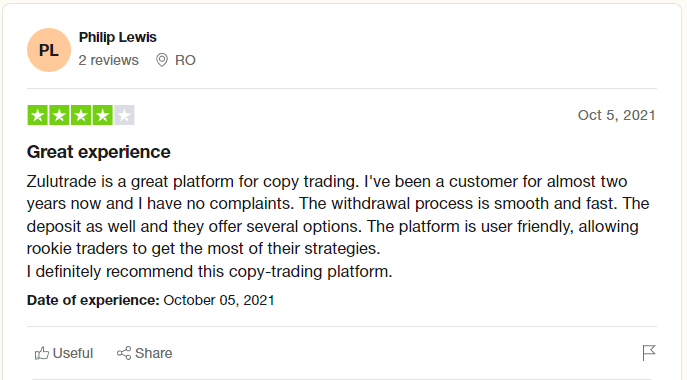Image resolution: width=687 pixels, height=380 pixels.
Task: Open the Great experience review title
Action: coord(99,152)
